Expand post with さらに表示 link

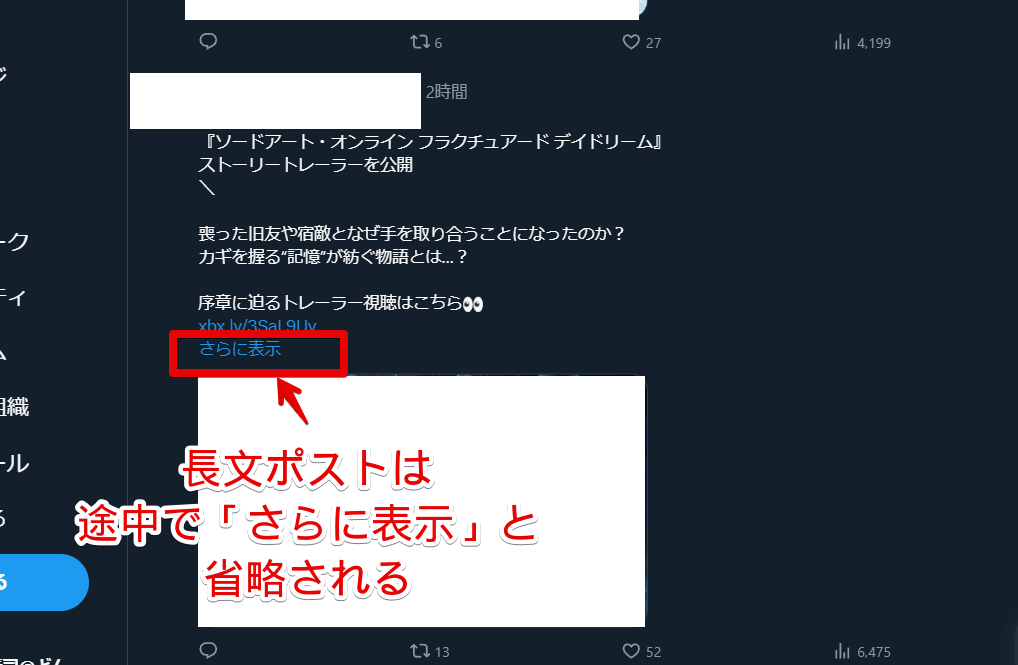tap(240, 349)
